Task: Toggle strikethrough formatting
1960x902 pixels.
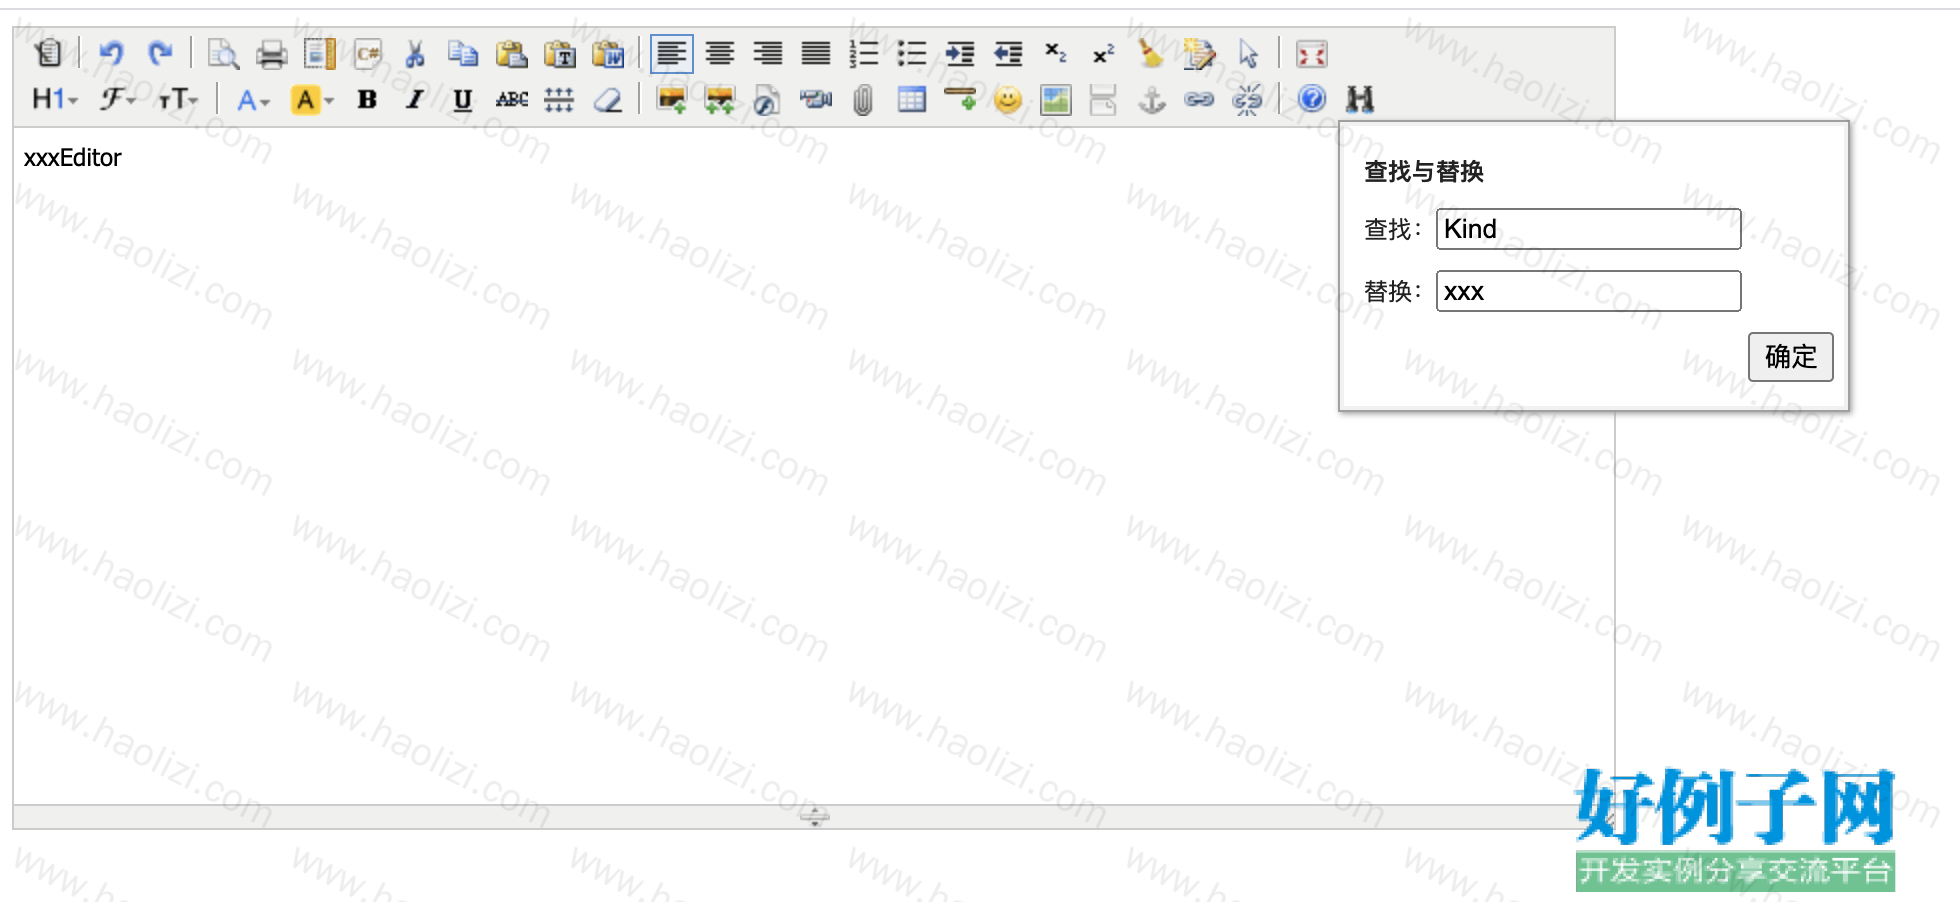Action: tap(511, 99)
